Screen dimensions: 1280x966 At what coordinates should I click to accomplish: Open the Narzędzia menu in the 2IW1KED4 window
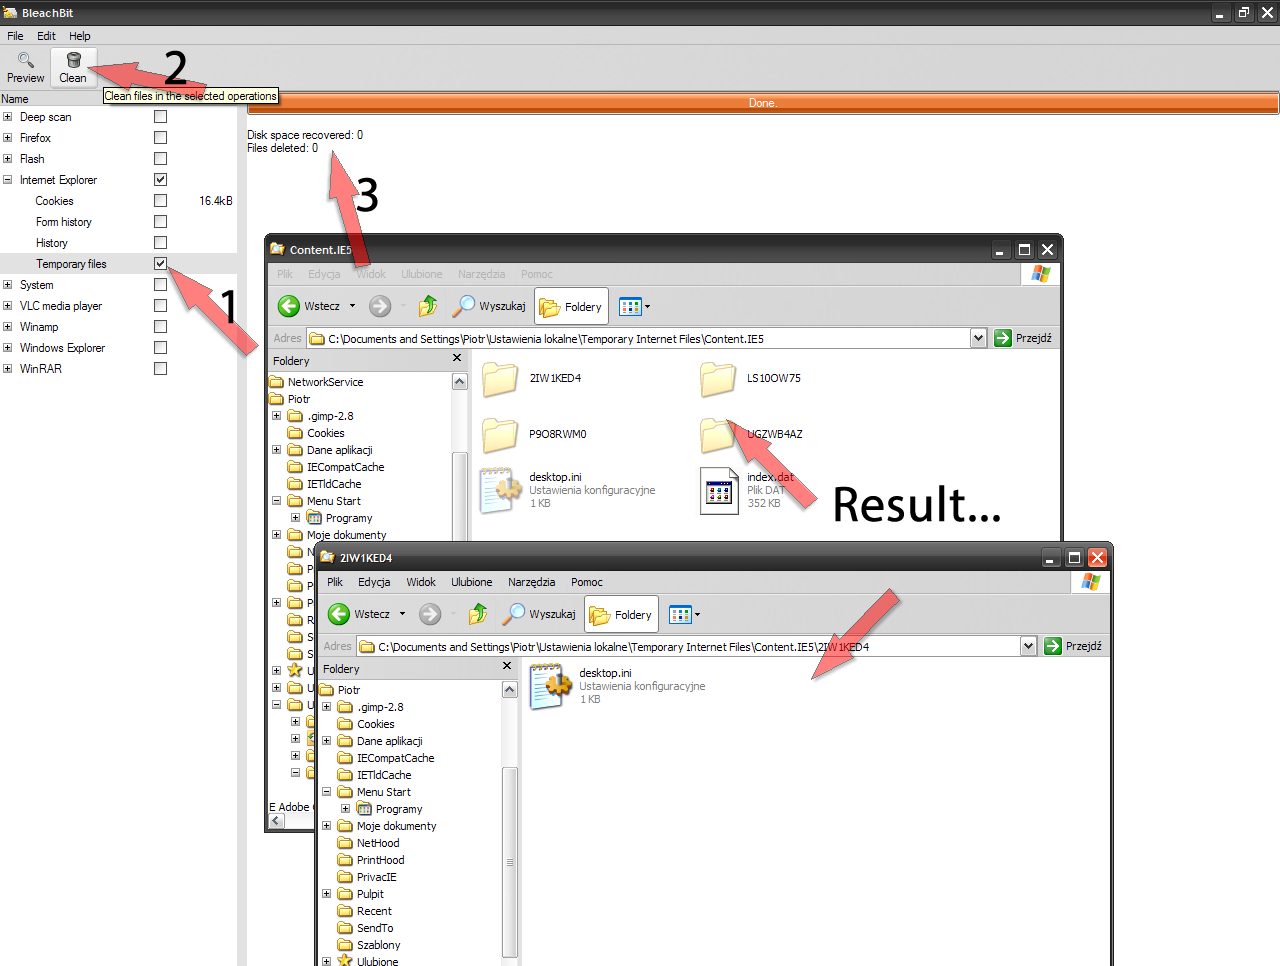coord(532,582)
